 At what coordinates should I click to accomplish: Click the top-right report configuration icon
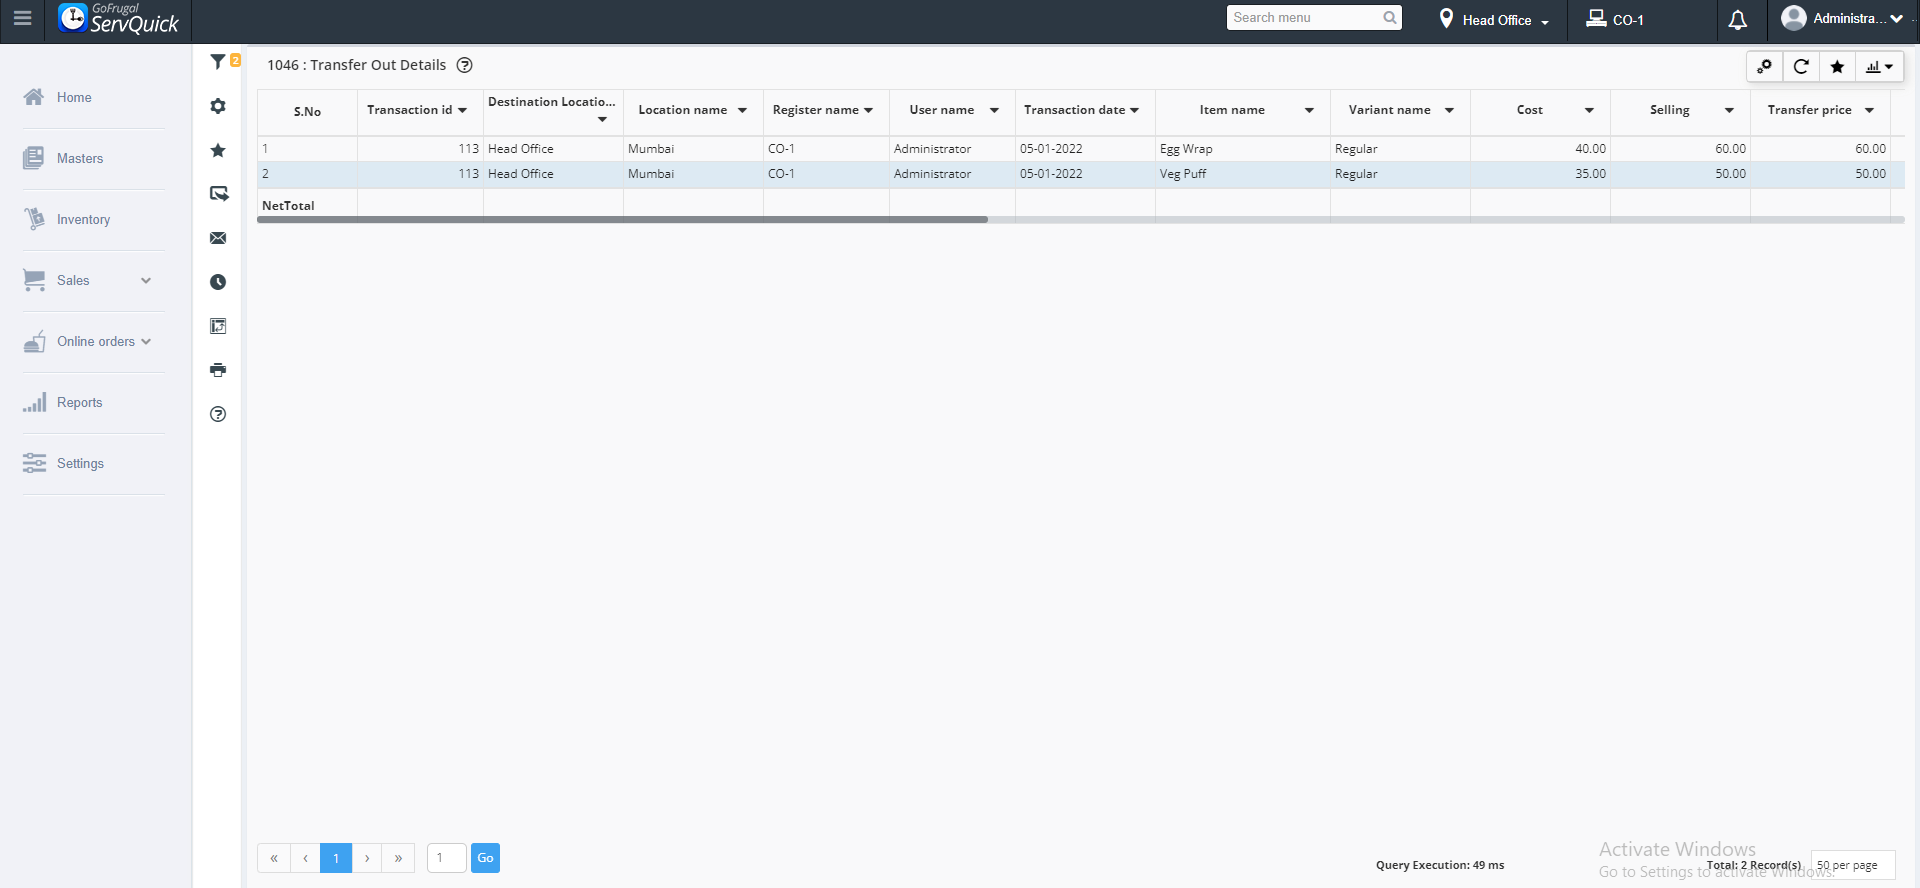[x=1765, y=67]
